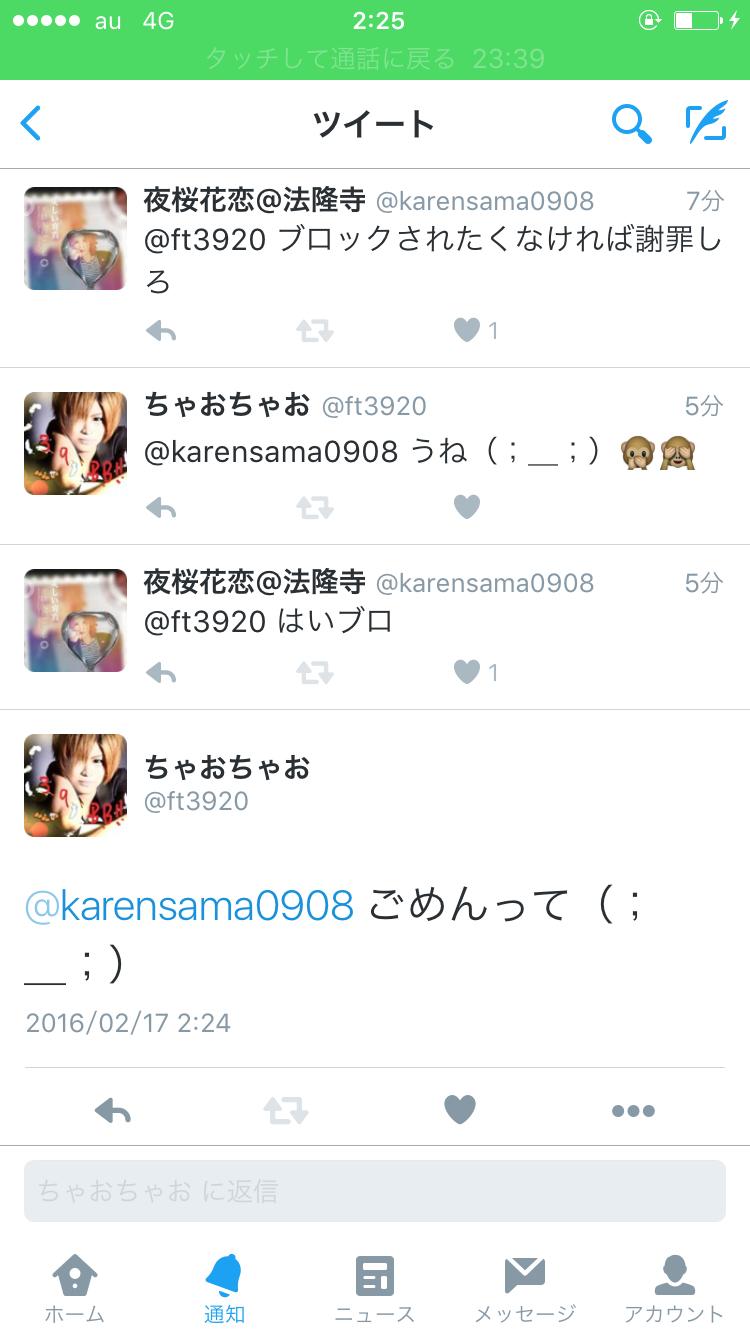
Task: Compose new tweet with quill icon
Action: [706, 123]
